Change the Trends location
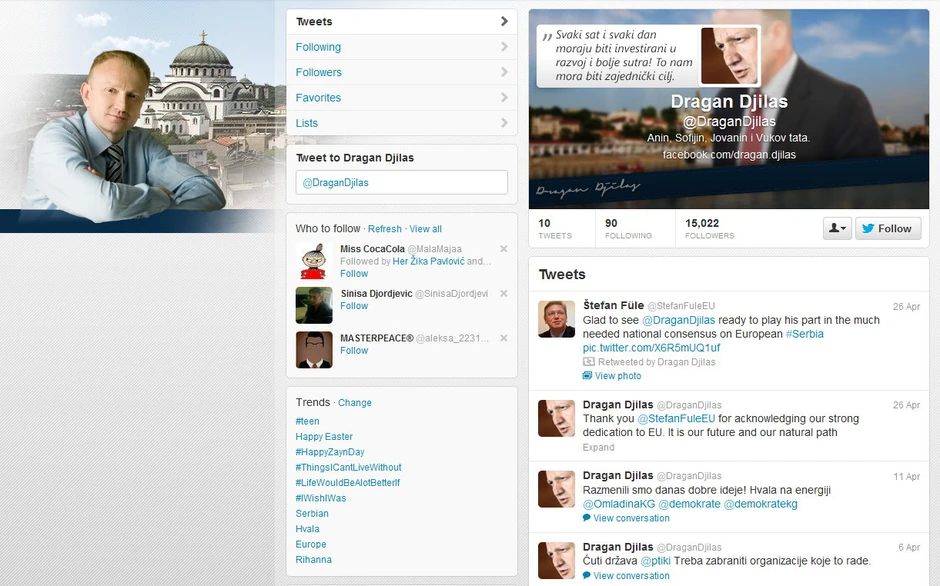Viewport: 940px width, 586px height. tap(355, 403)
